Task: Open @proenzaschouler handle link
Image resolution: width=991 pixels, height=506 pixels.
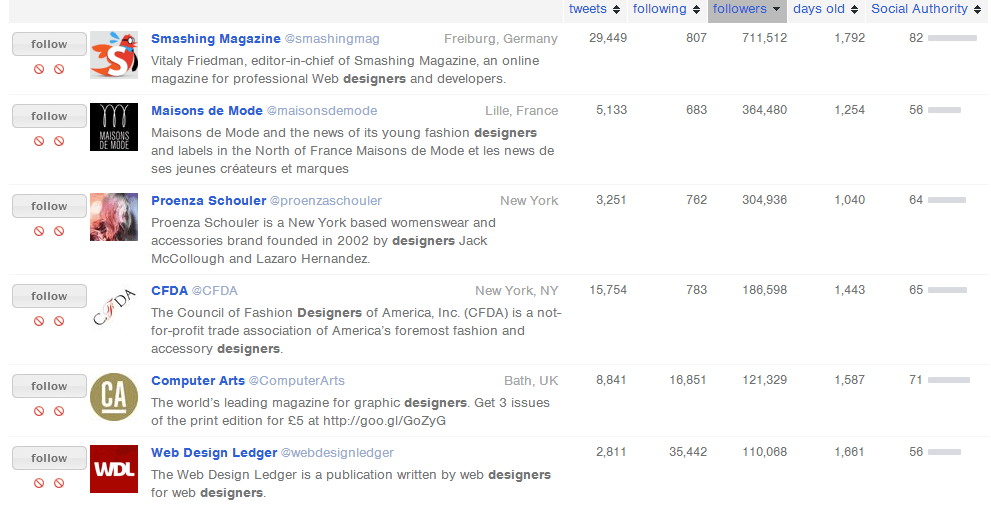Action: pyautogui.click(x=325, y=200)
